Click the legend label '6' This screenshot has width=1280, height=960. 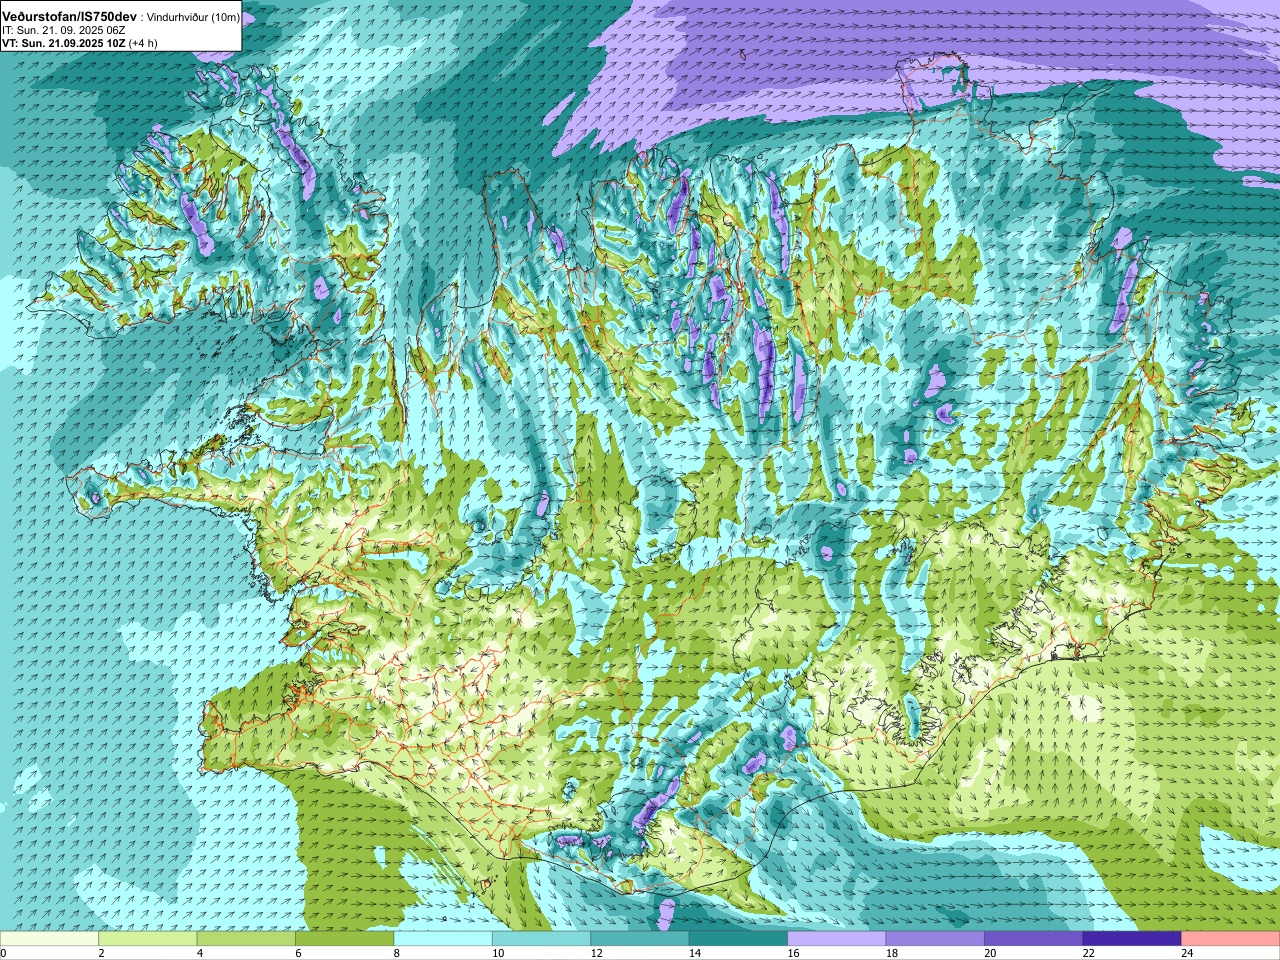(298, 953)
